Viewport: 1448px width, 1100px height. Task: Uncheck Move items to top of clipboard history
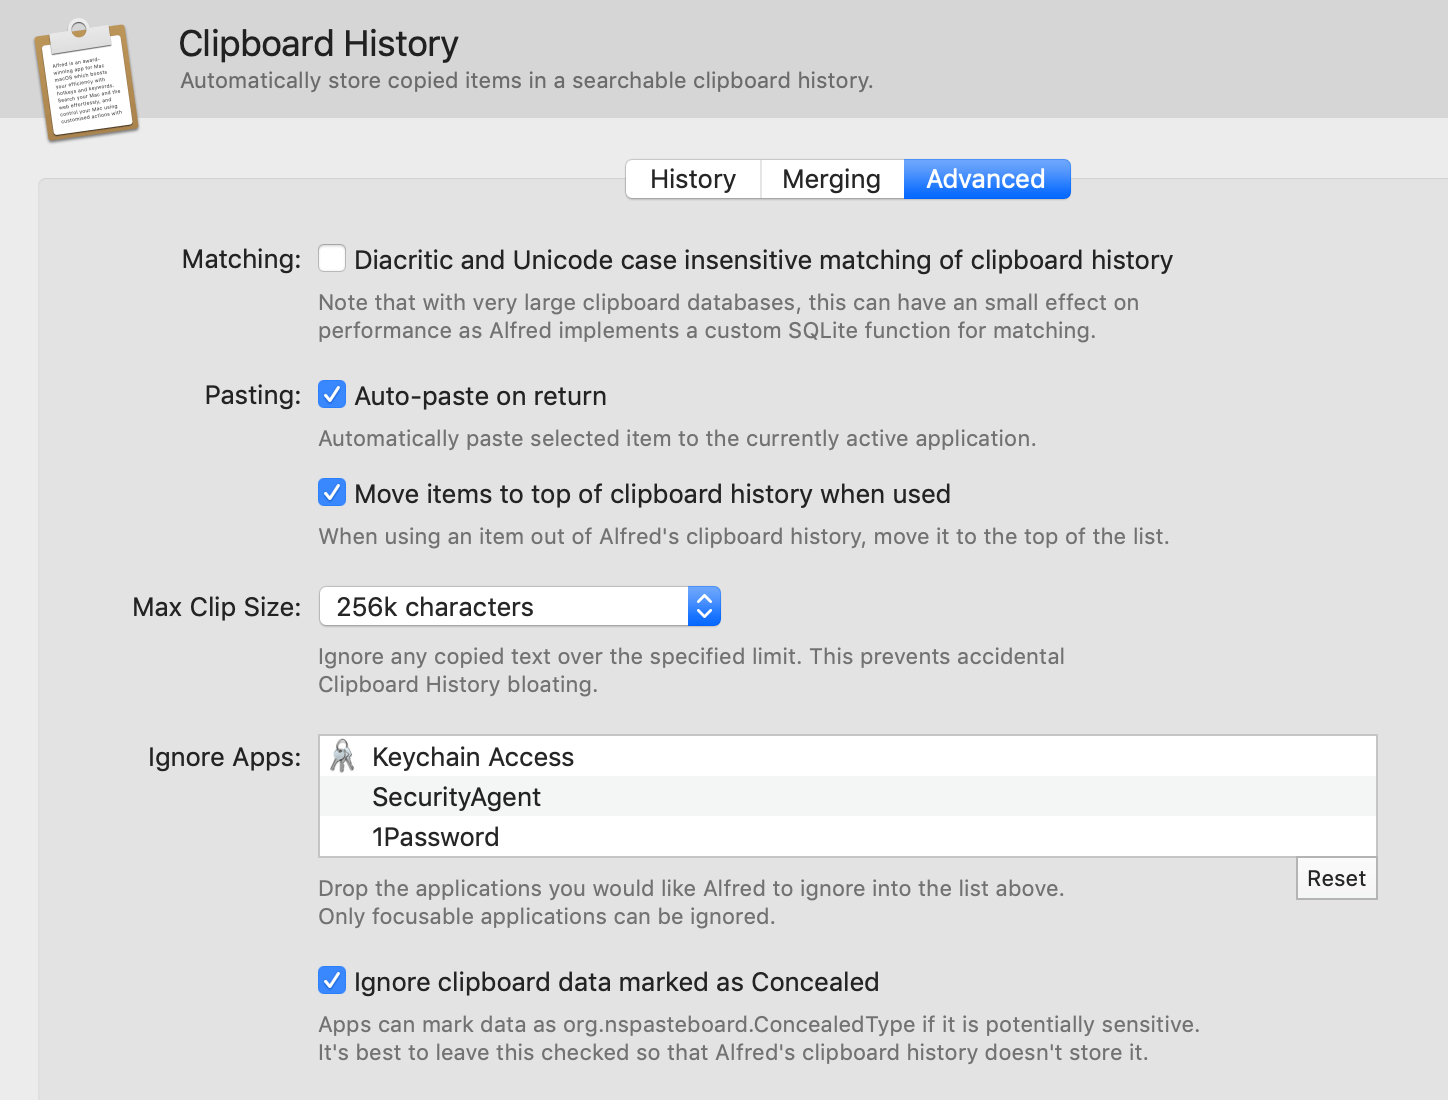(331, 492)
